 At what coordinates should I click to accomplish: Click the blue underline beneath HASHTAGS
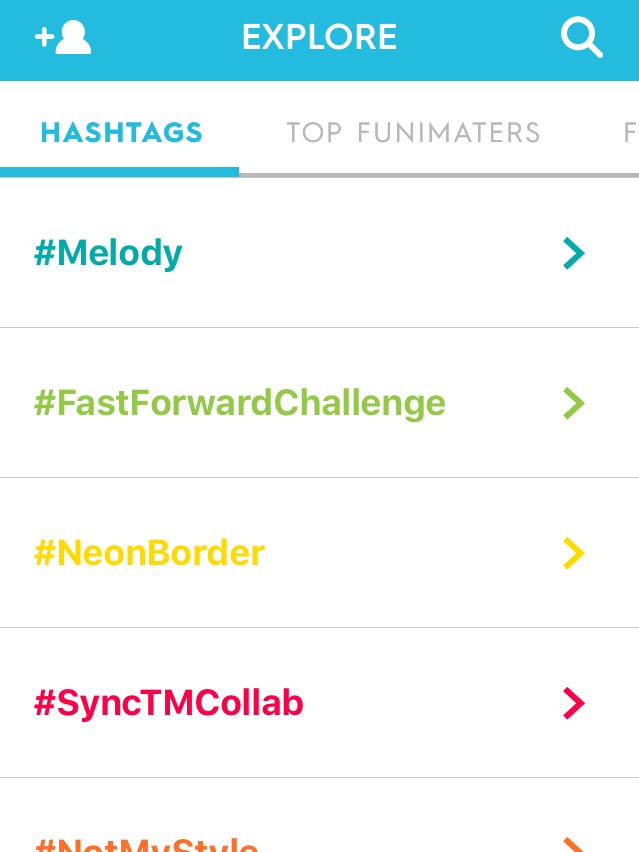coord(119,172)
